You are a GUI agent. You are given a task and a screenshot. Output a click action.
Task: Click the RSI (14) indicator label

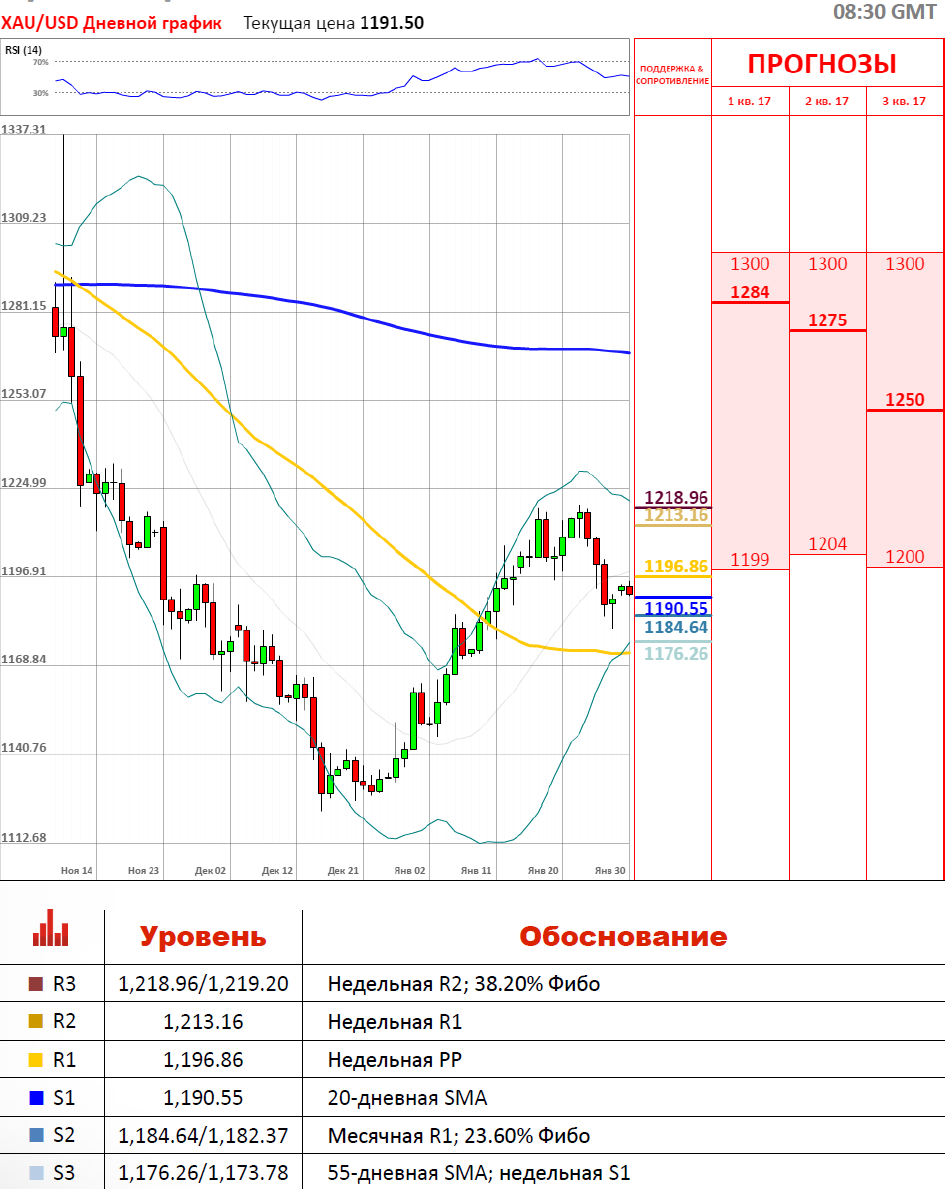(x=23, y=50)
